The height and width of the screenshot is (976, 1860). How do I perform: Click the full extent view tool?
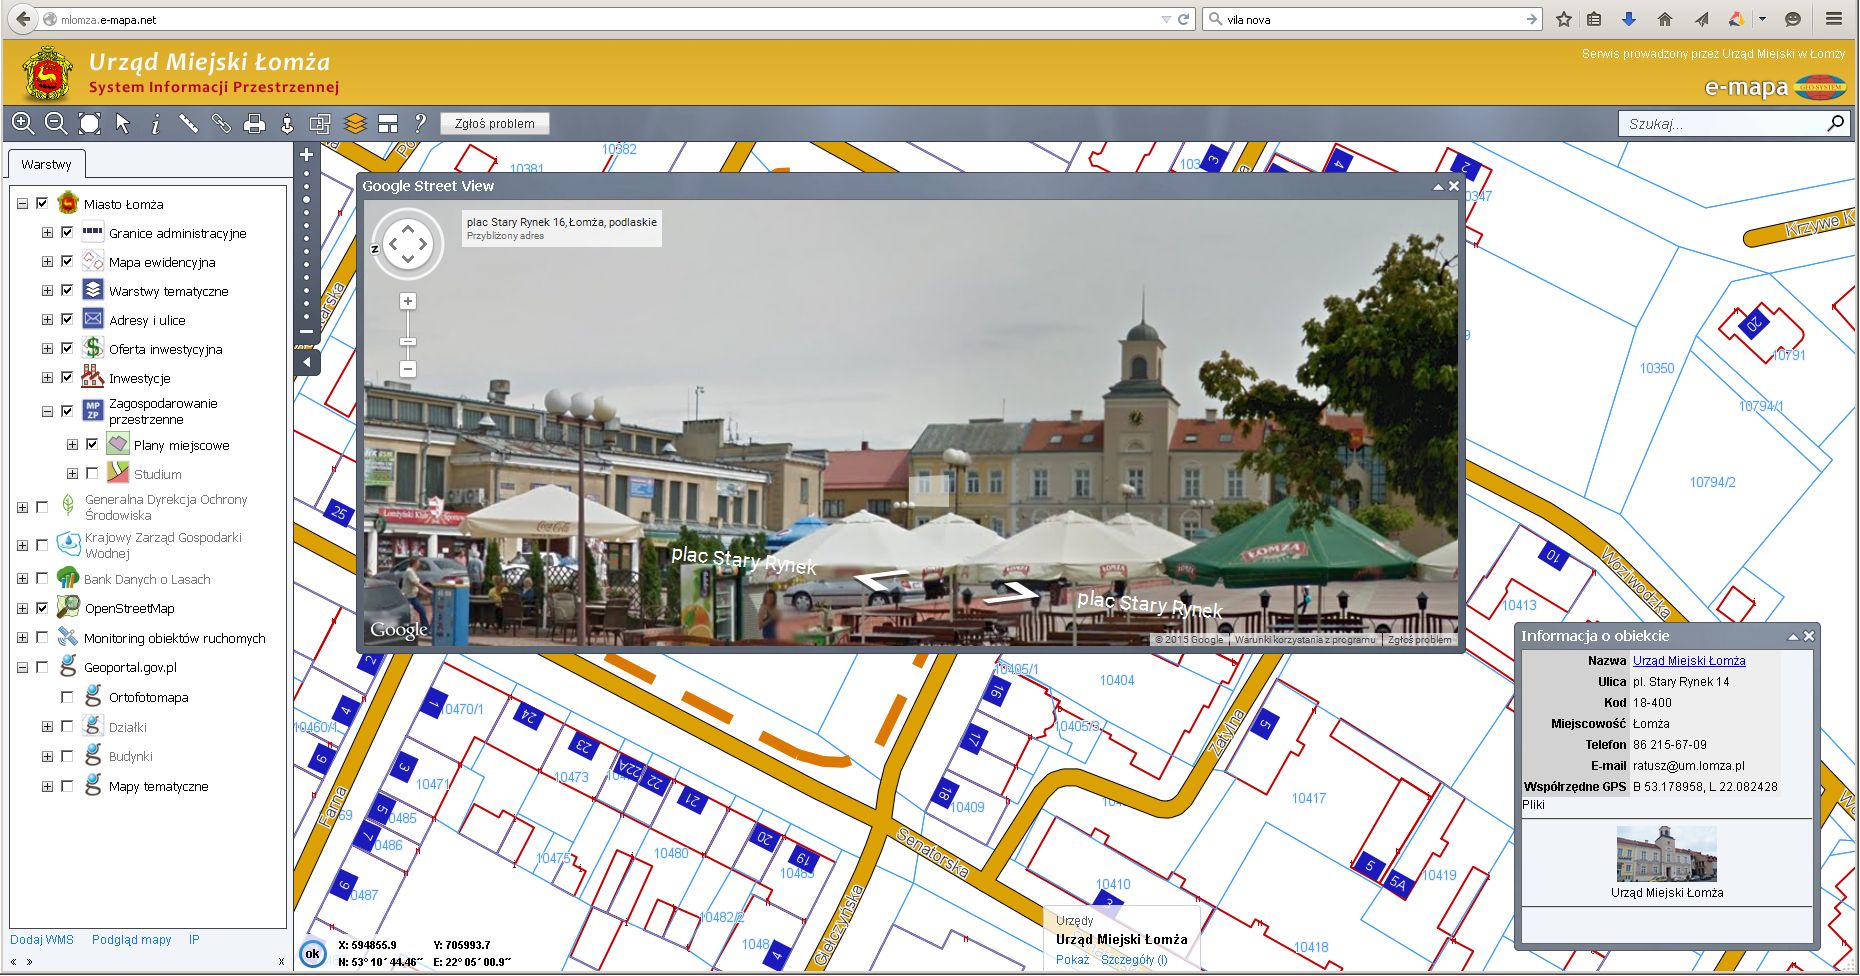click(x=90, y=123)
